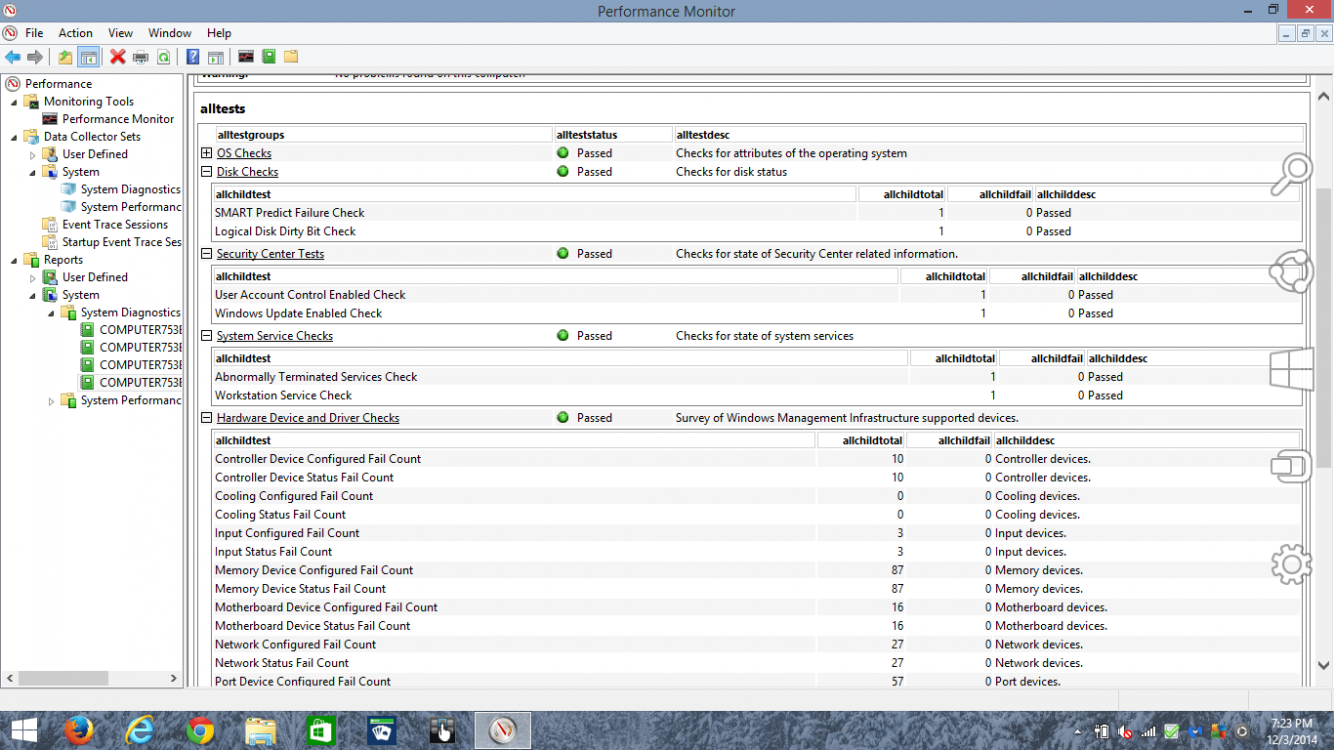Click the OS Checks link
This screenshot has width=1334, height=750.
[x=244, y=153]
